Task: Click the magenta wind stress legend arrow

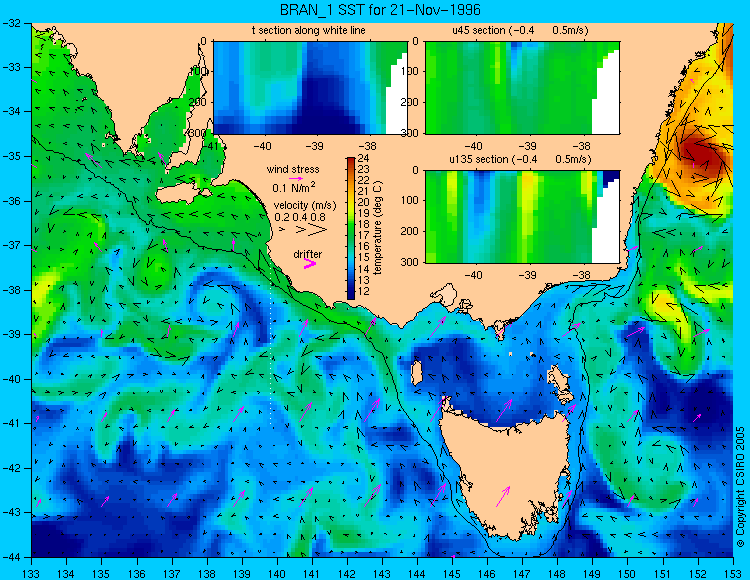Action: click(x=296, y=178)
